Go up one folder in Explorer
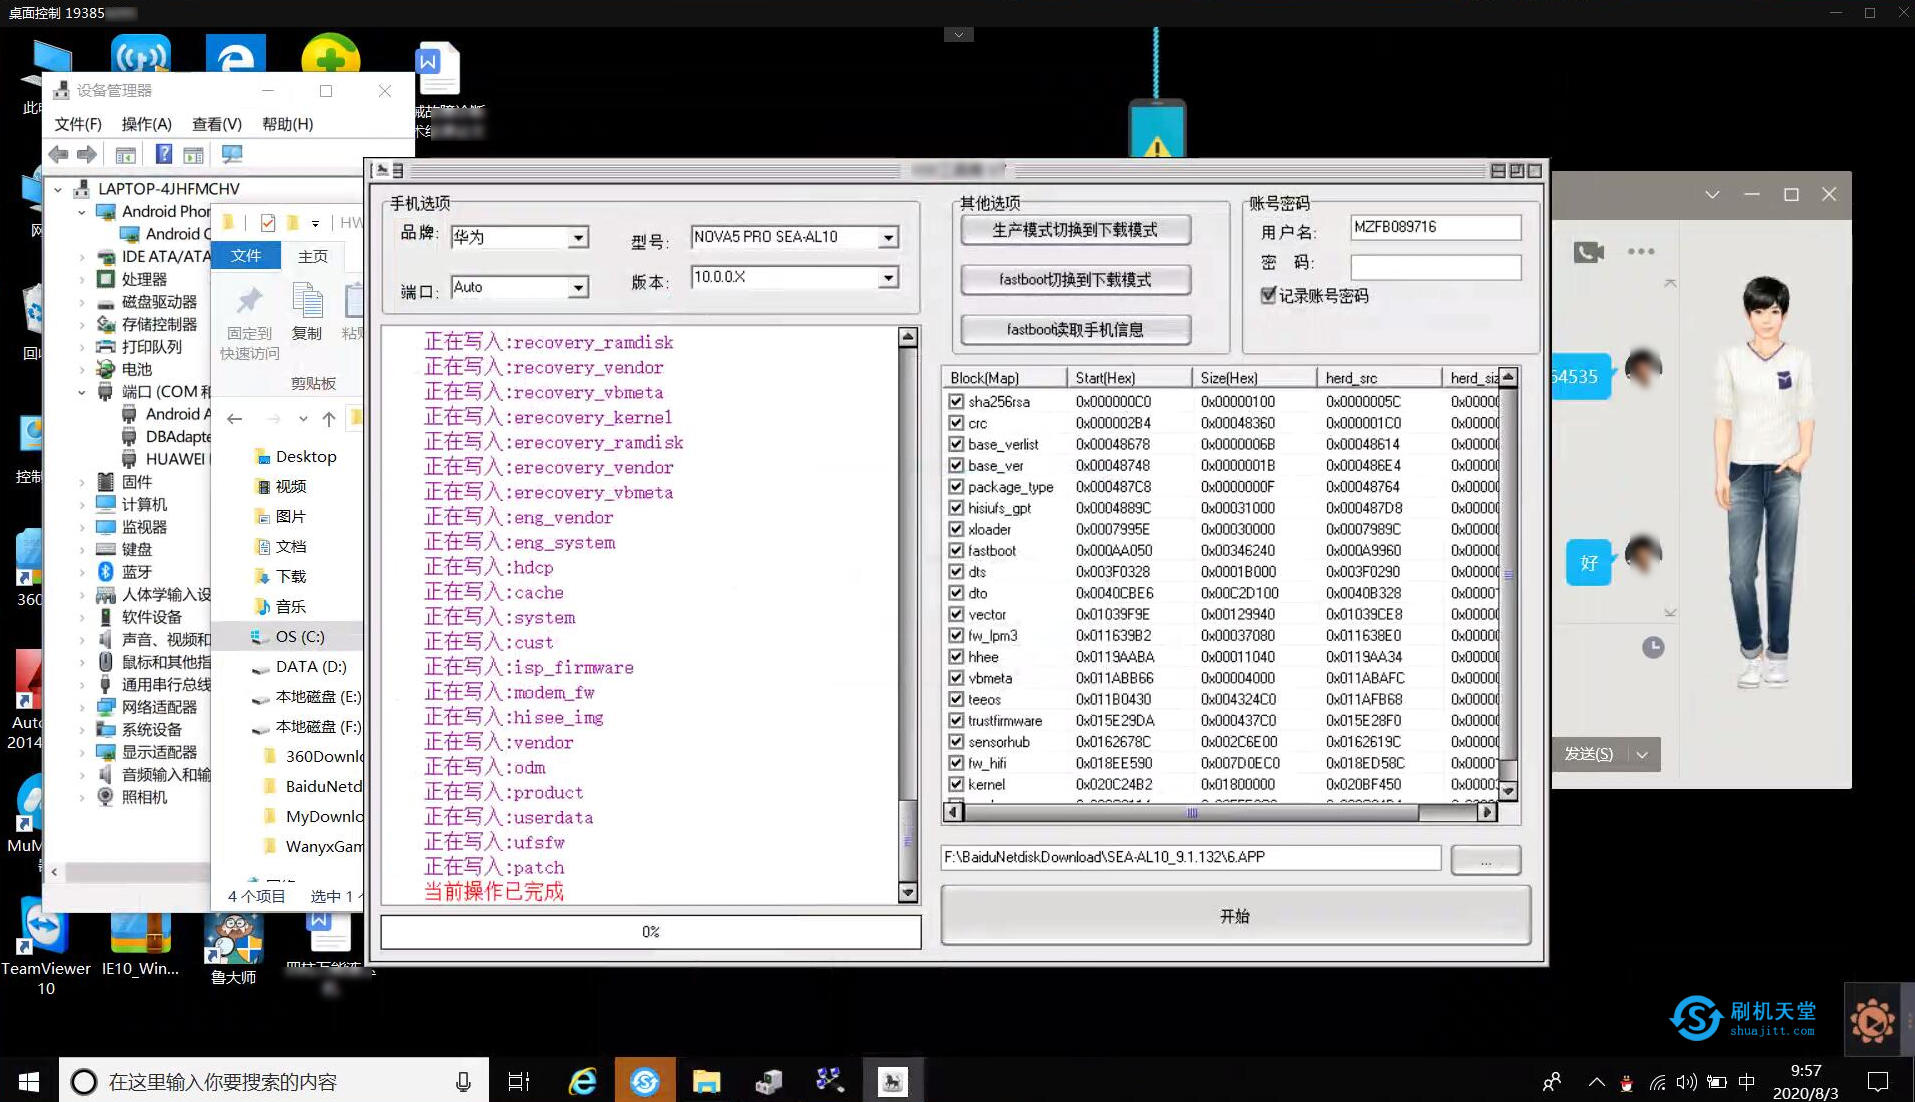 pos(329,419)
